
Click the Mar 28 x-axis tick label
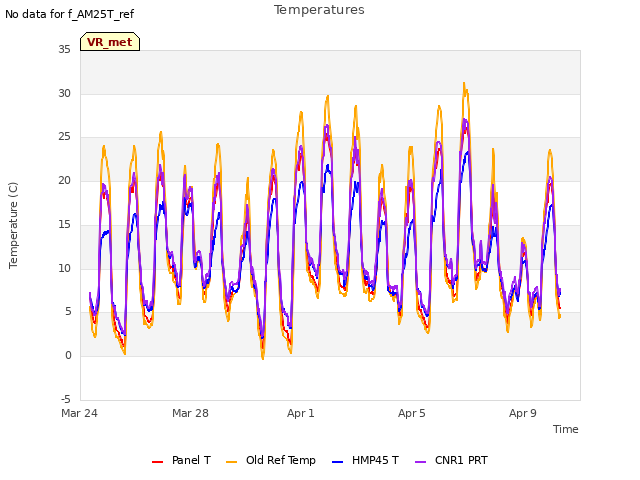click(190, 413)
